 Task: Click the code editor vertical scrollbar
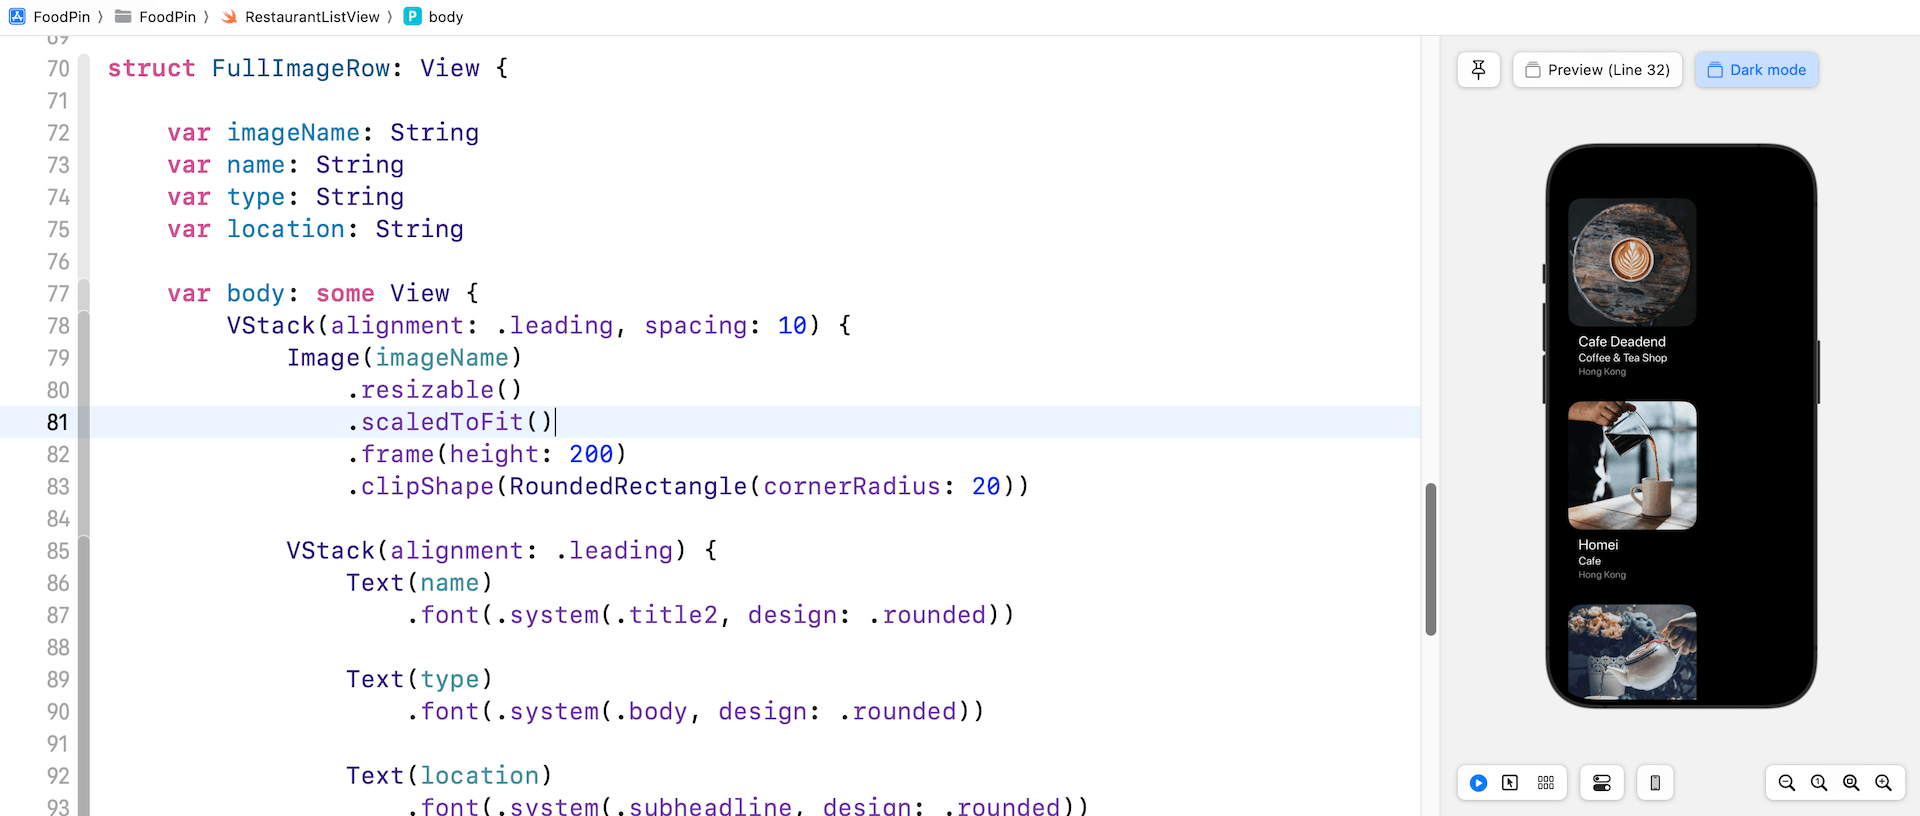1430,559
